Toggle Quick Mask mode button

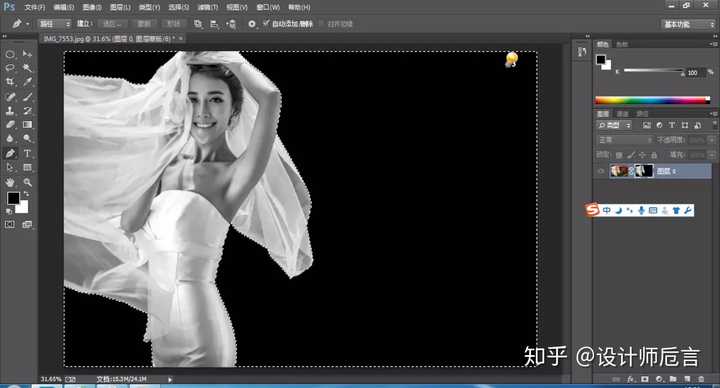pos(10,225)
